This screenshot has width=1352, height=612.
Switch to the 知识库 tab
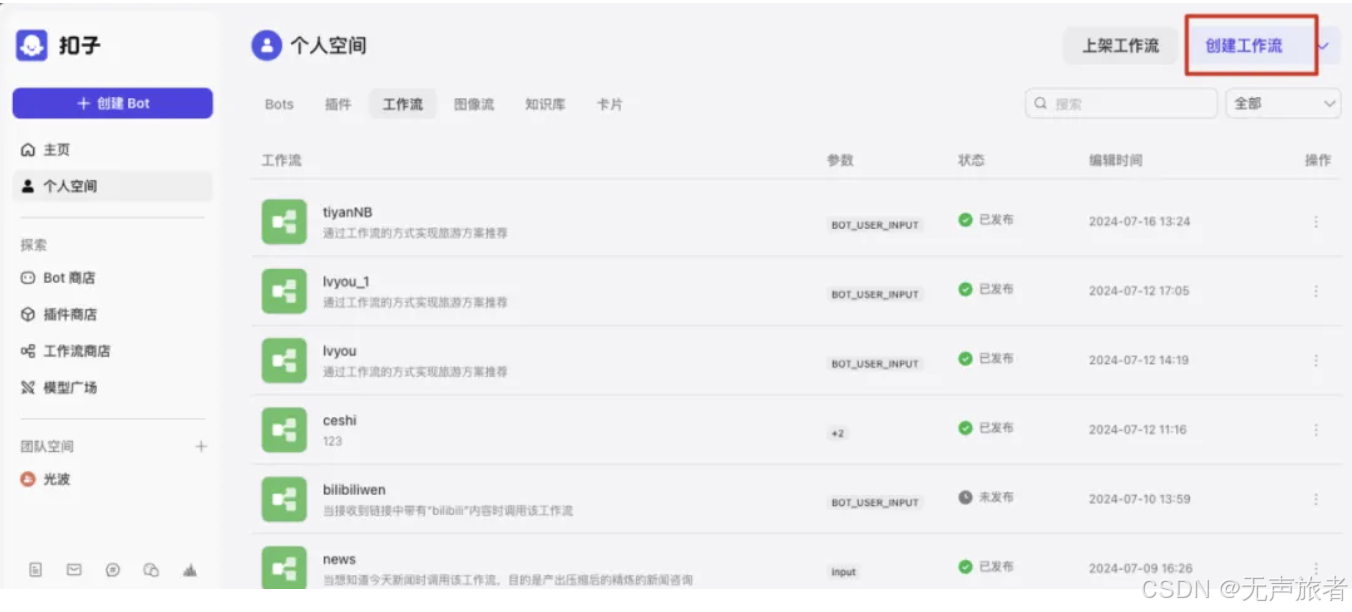(x=545, y=104)
